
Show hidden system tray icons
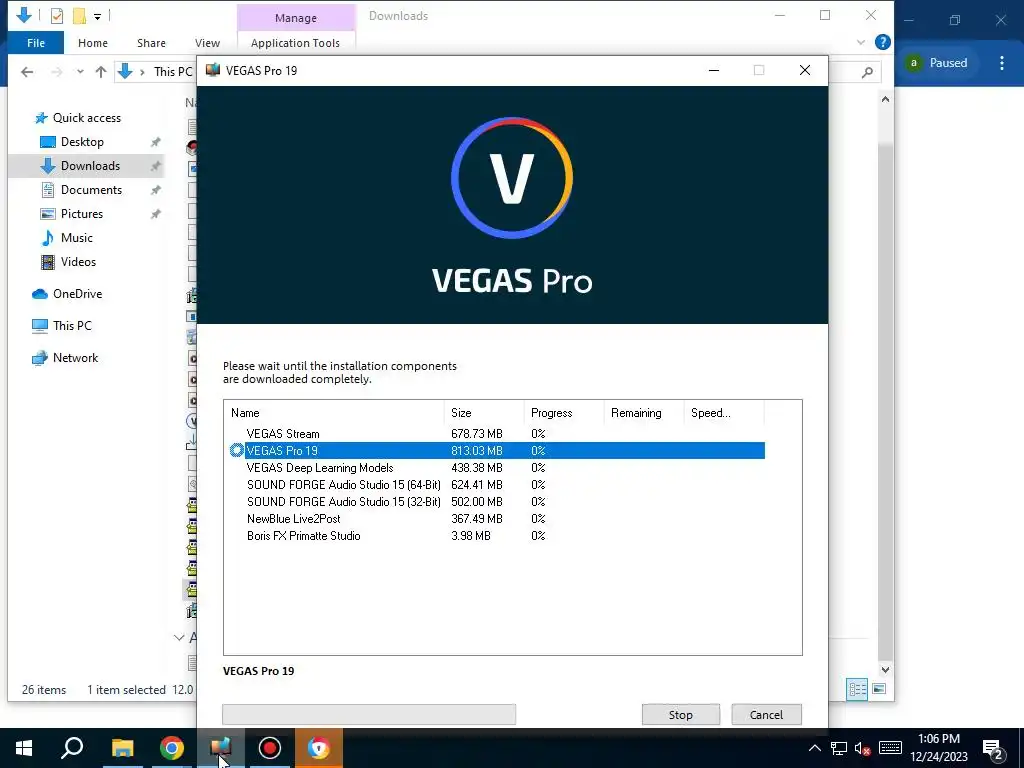click(814, 748)
